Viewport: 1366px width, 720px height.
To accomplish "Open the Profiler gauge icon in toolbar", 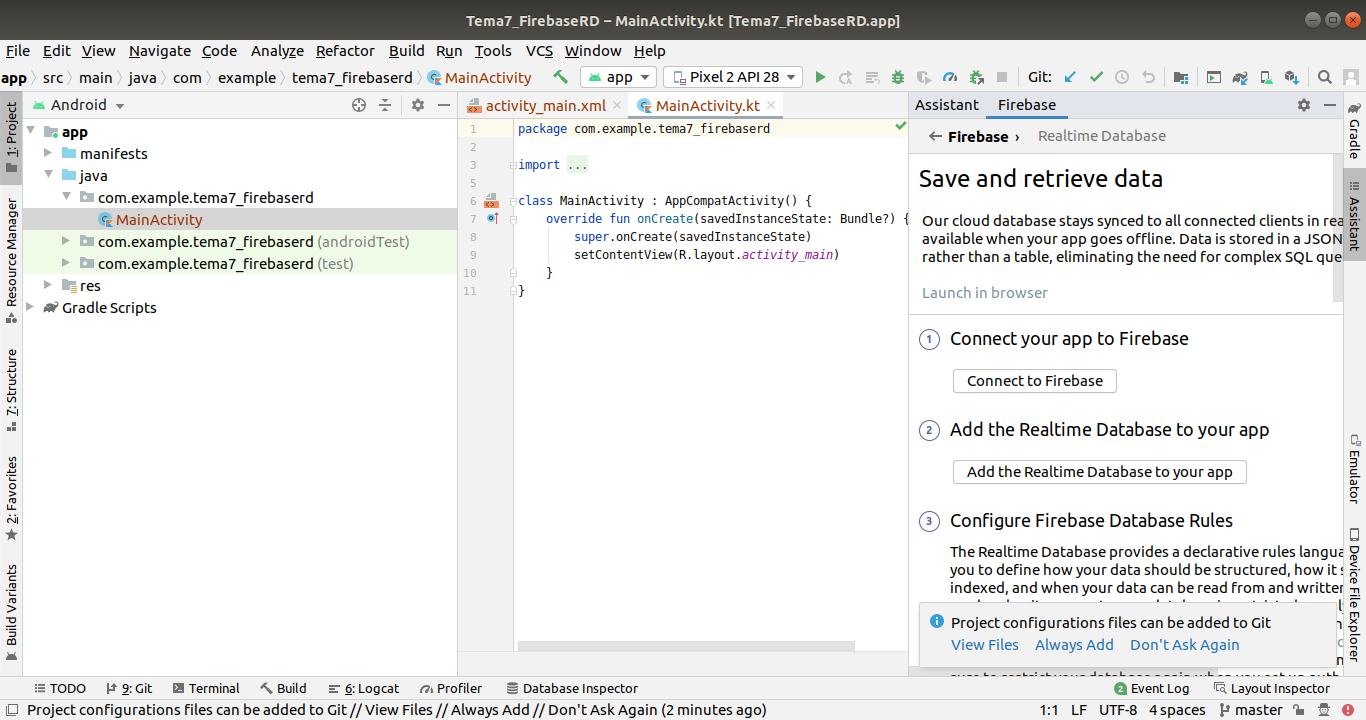I will (950, 77).
